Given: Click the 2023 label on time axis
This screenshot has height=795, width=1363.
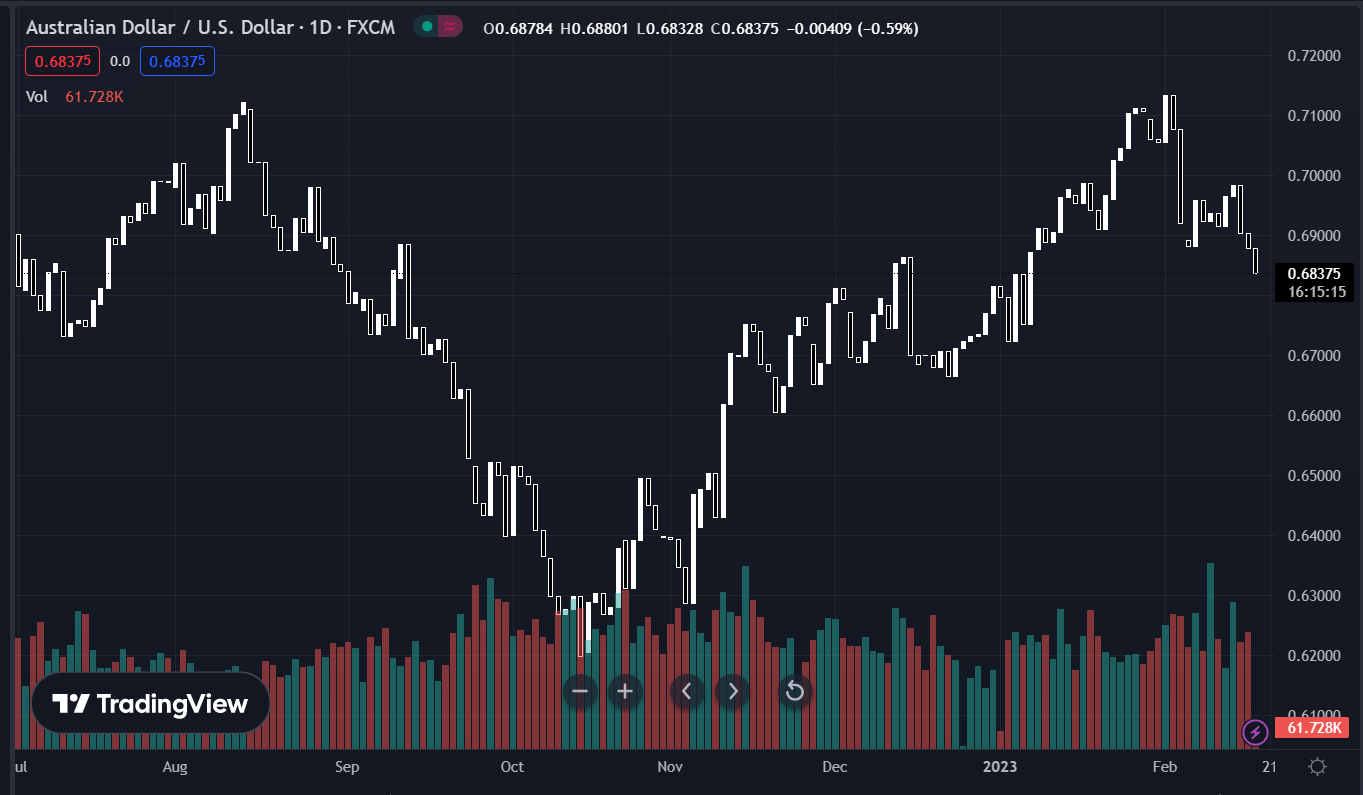Looking at the screenshot, I should click(x=999, y=767).
